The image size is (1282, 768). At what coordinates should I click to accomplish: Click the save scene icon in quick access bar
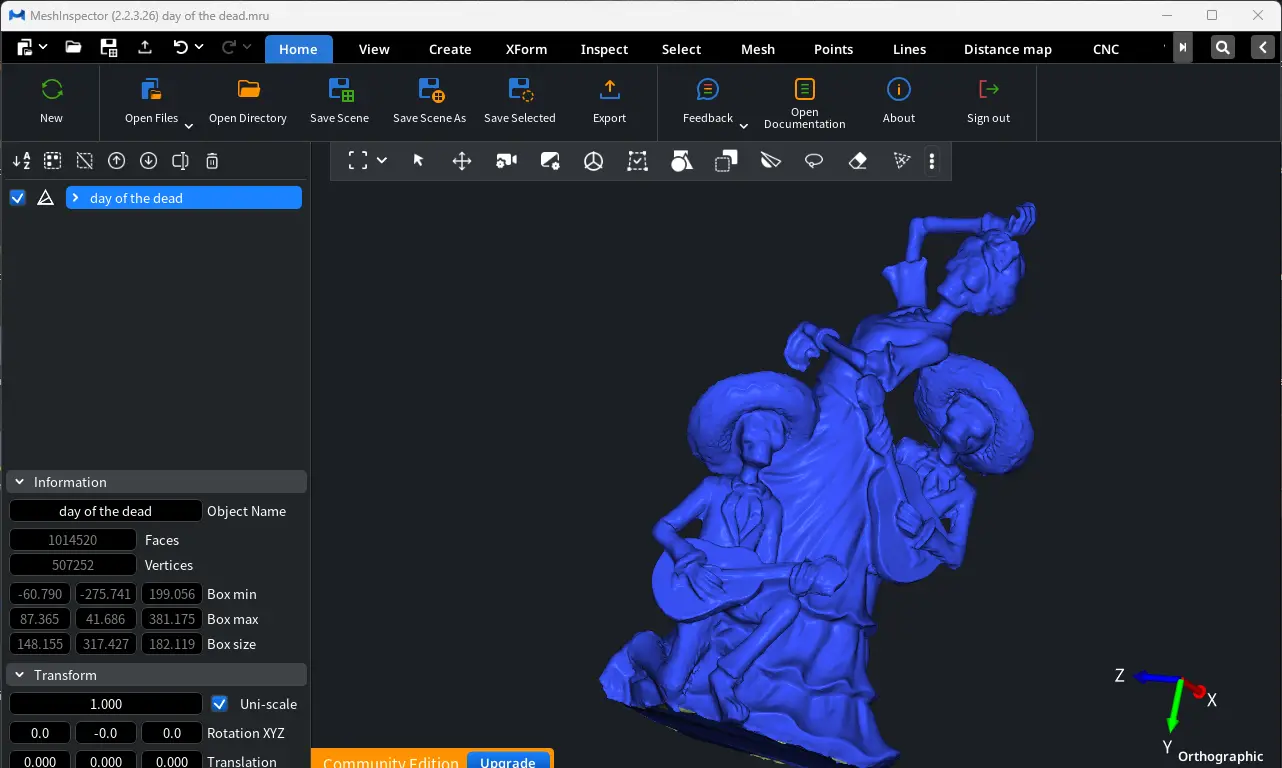109,47
